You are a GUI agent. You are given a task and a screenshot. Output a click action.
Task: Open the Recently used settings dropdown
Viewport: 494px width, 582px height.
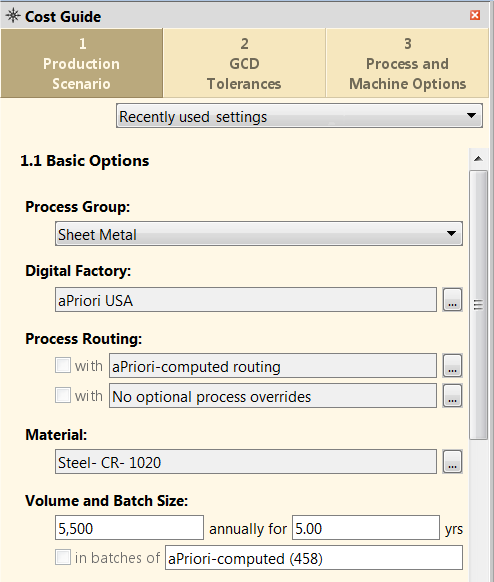(x=299, y=116)
